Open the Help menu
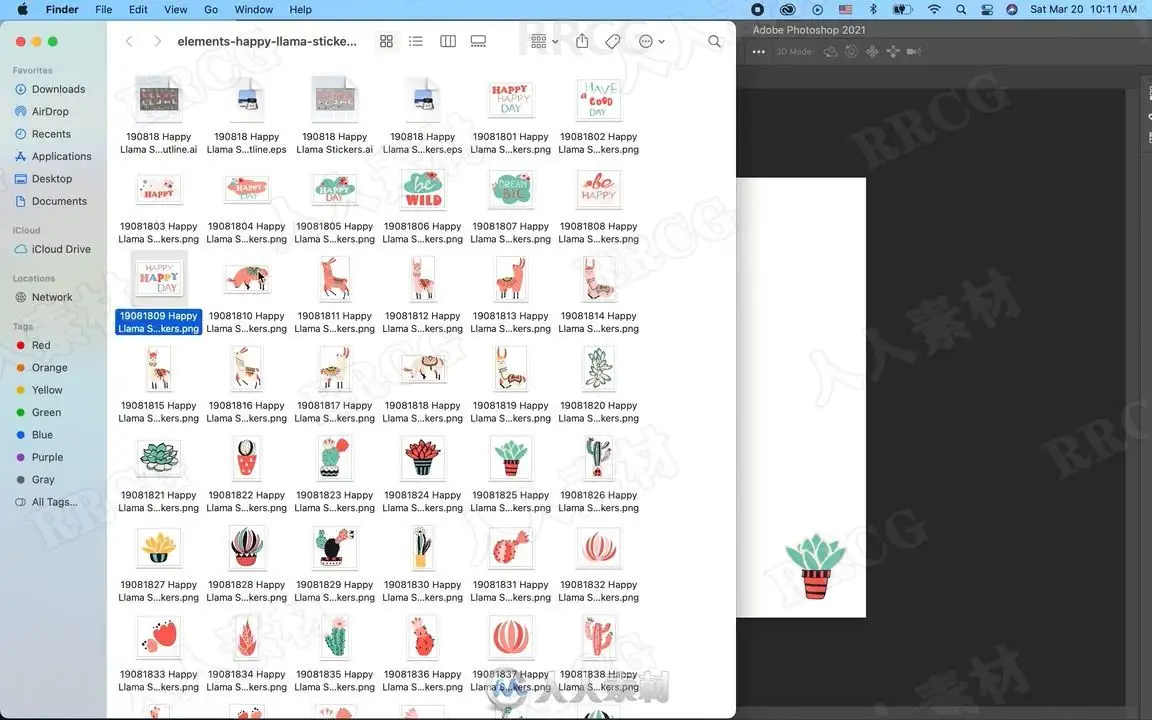This screenshot has height=720, width=1152. point(300,10)
